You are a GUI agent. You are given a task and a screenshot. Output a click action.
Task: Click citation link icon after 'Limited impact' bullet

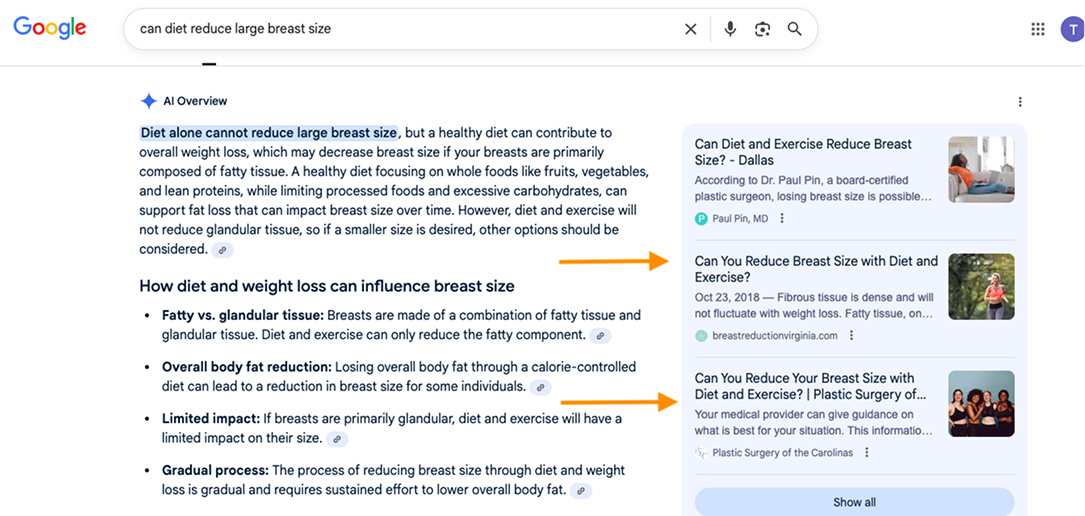tap(337, 439)
